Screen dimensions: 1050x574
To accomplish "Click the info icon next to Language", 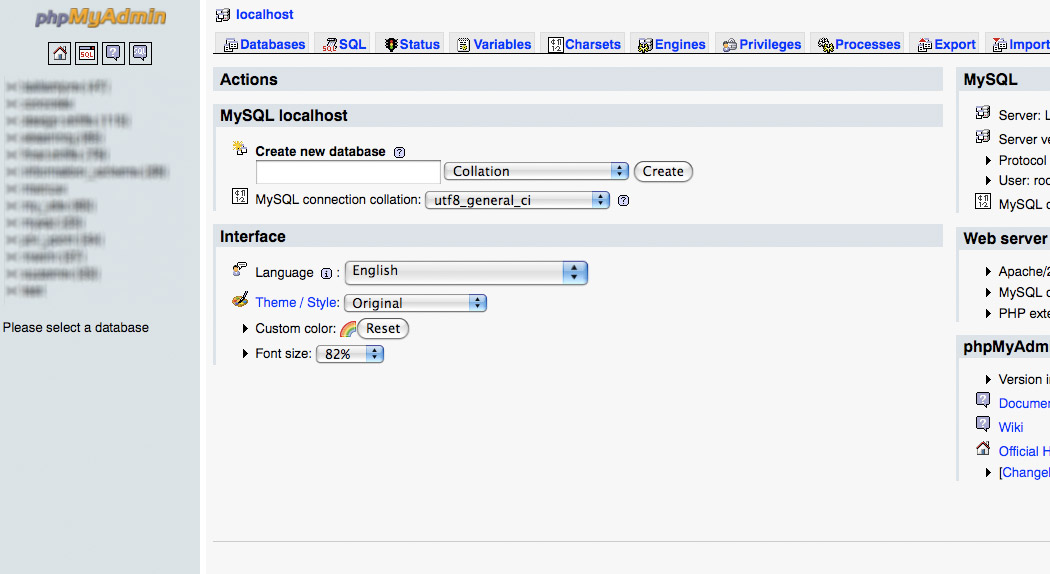I will [326, 273].
